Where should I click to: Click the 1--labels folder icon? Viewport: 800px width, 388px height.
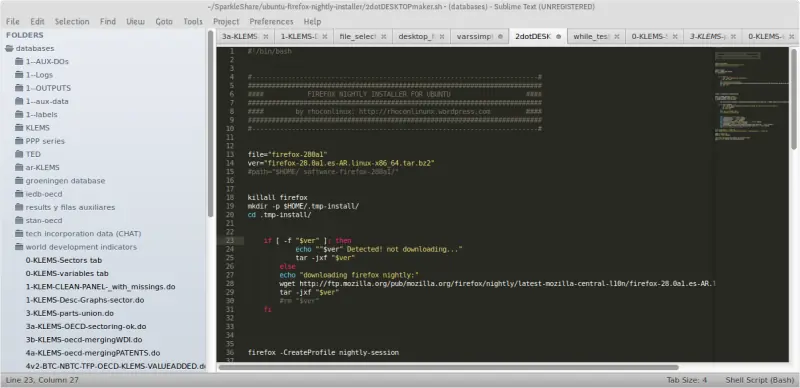pos(19,114)
